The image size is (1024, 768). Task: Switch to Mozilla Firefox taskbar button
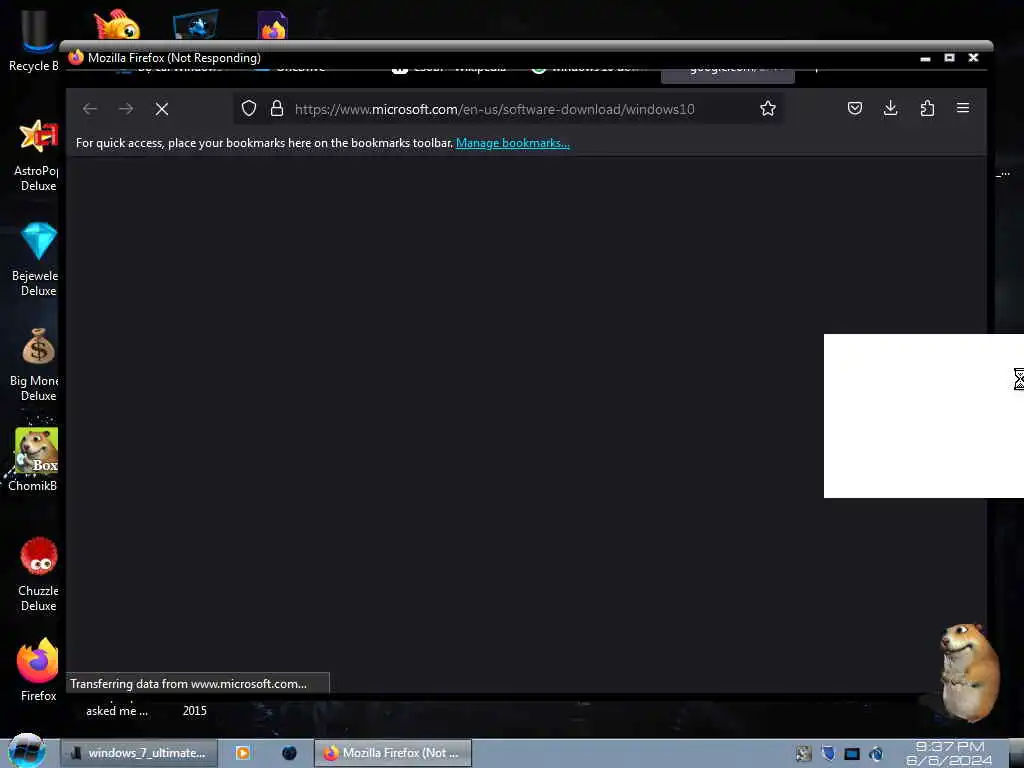(x=392, y=753)
